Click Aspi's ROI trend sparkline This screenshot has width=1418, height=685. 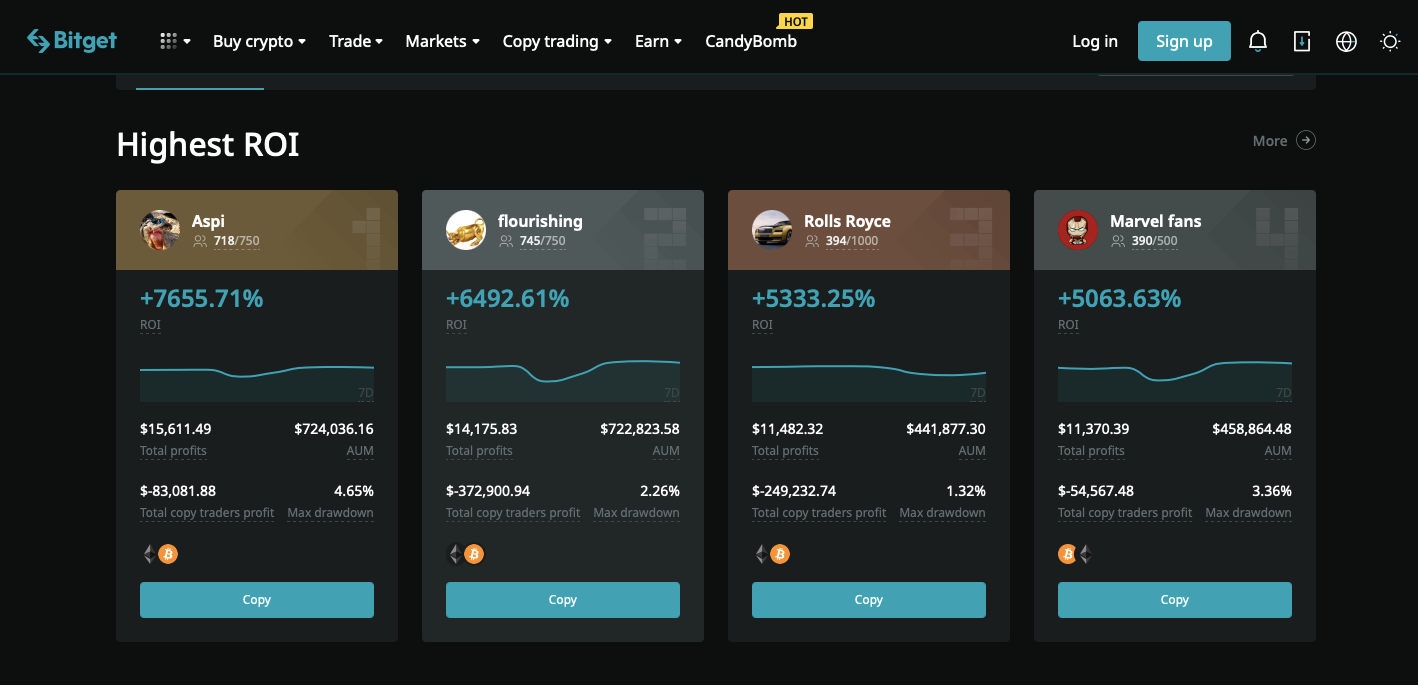pos(256,375)
